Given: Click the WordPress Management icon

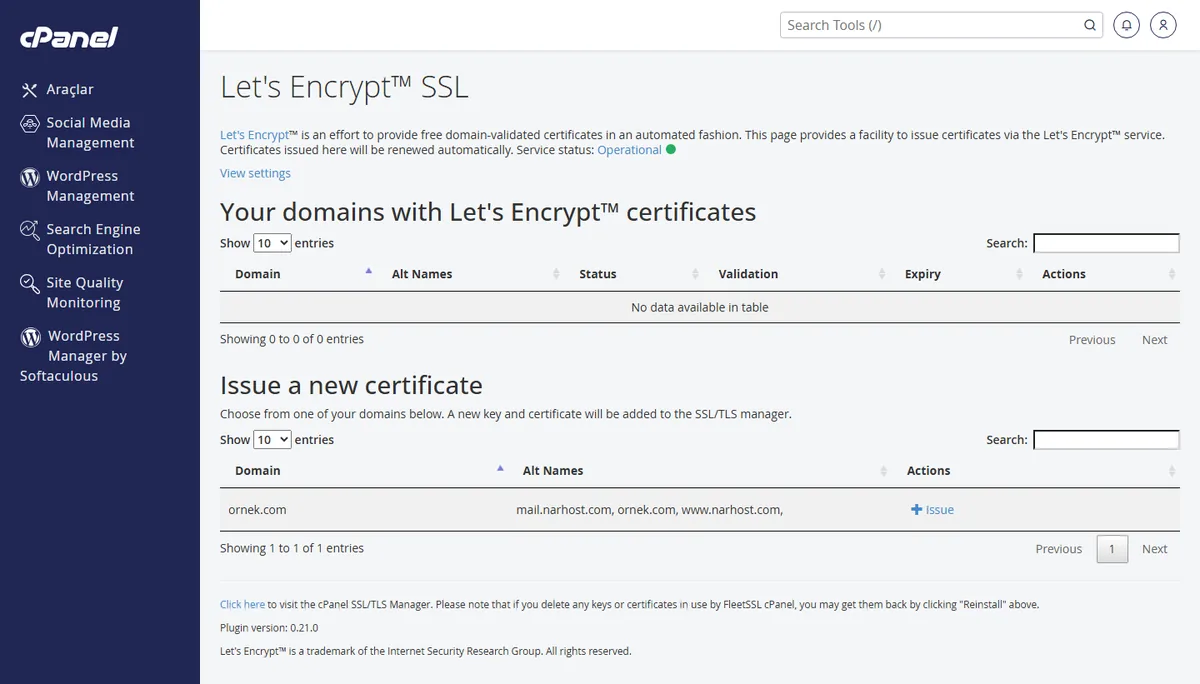Looking at the screenshot, I should point(30,177).
